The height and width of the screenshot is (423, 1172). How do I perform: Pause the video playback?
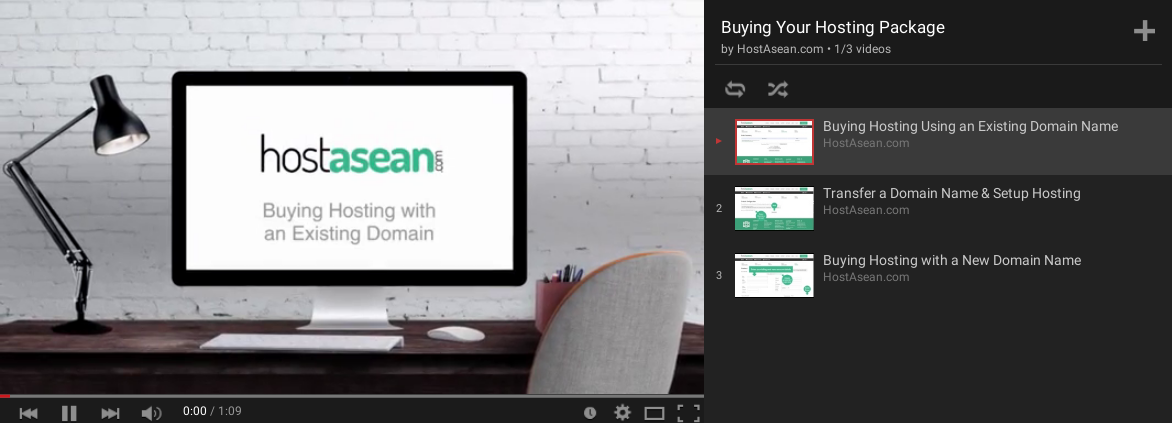point(69,413)
